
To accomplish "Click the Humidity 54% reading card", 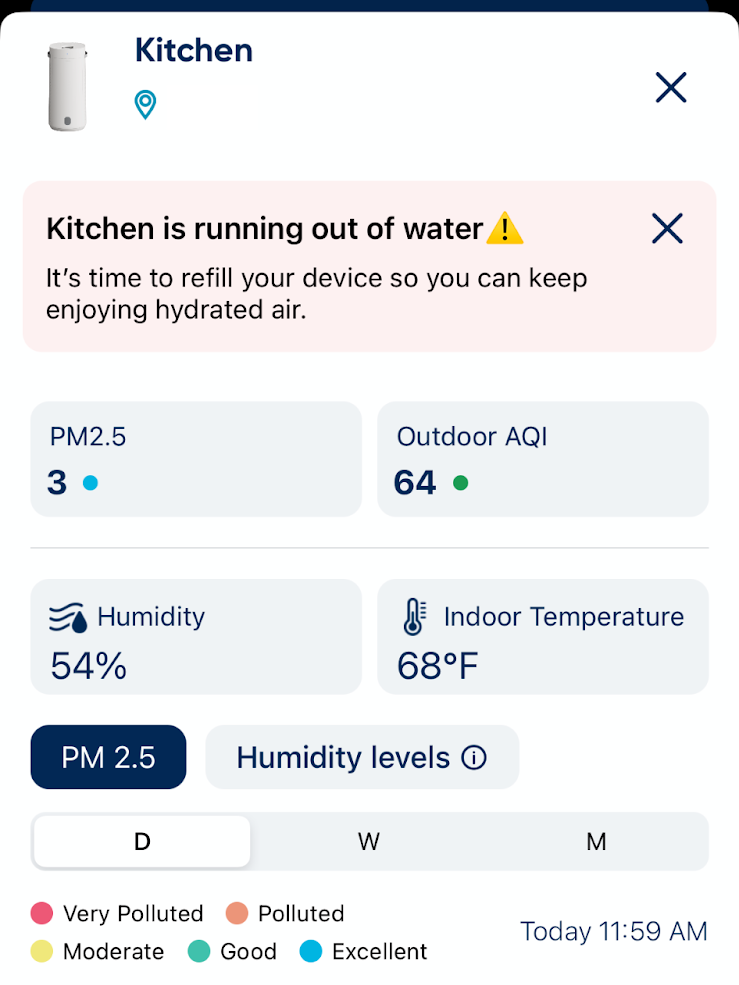I will [196, 637].
